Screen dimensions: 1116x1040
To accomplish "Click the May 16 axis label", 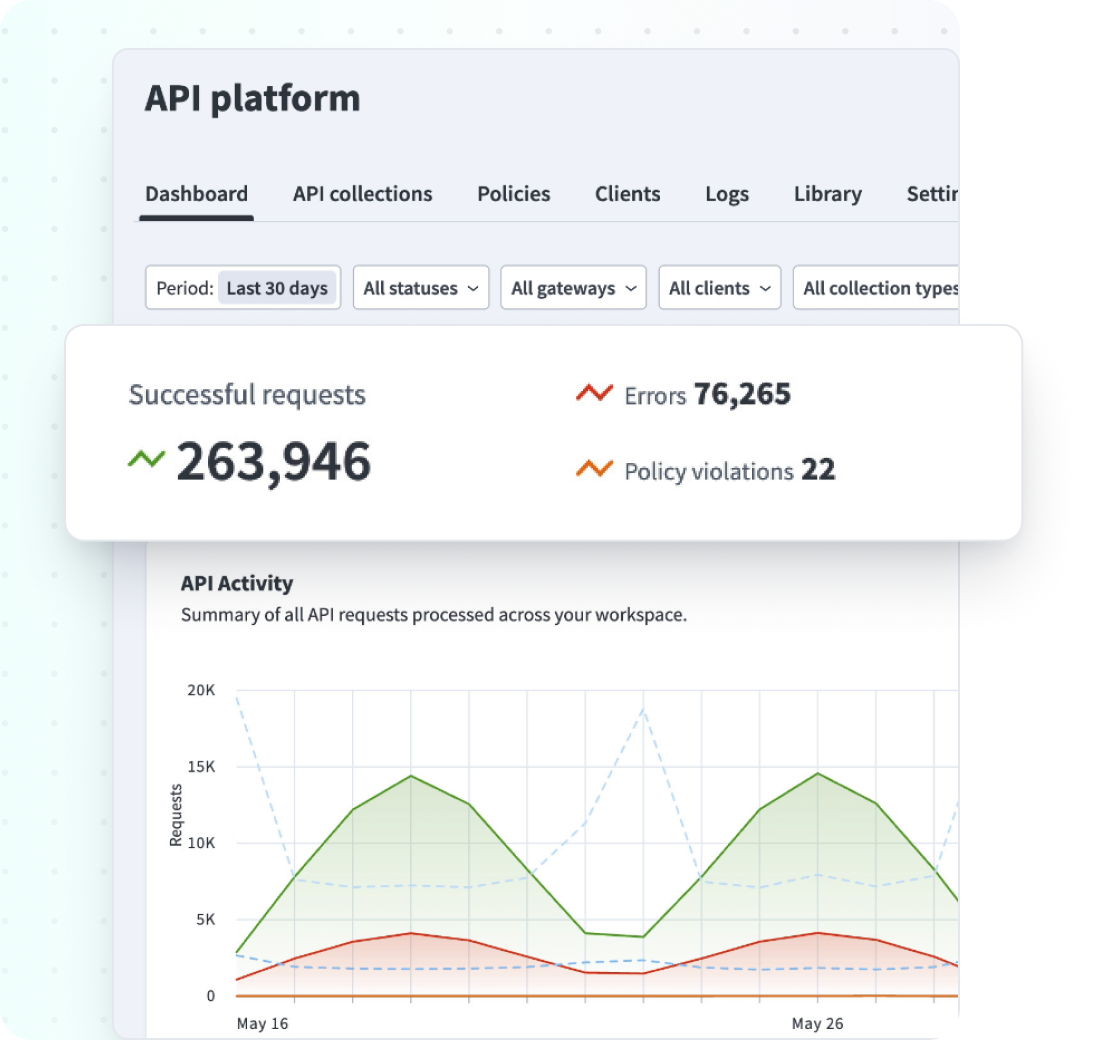I will pyautogui.click(x=262, y=1024).
